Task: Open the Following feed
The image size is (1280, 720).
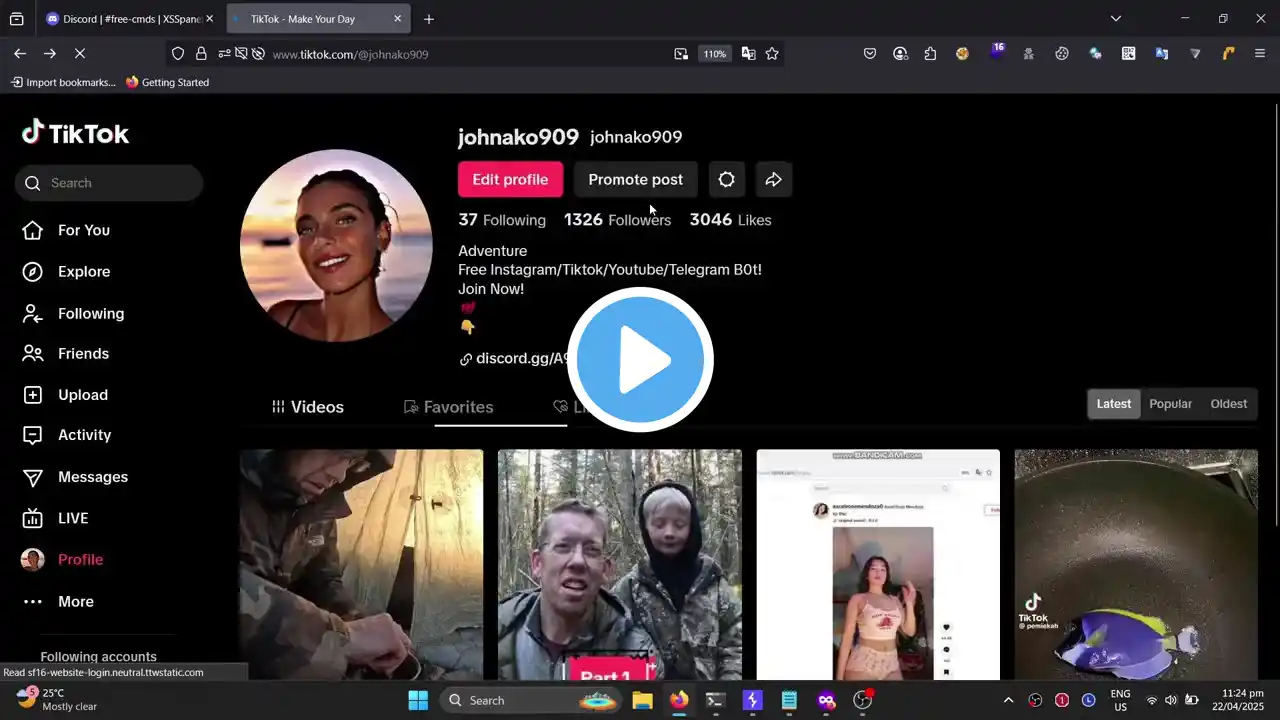Action: 73,314
